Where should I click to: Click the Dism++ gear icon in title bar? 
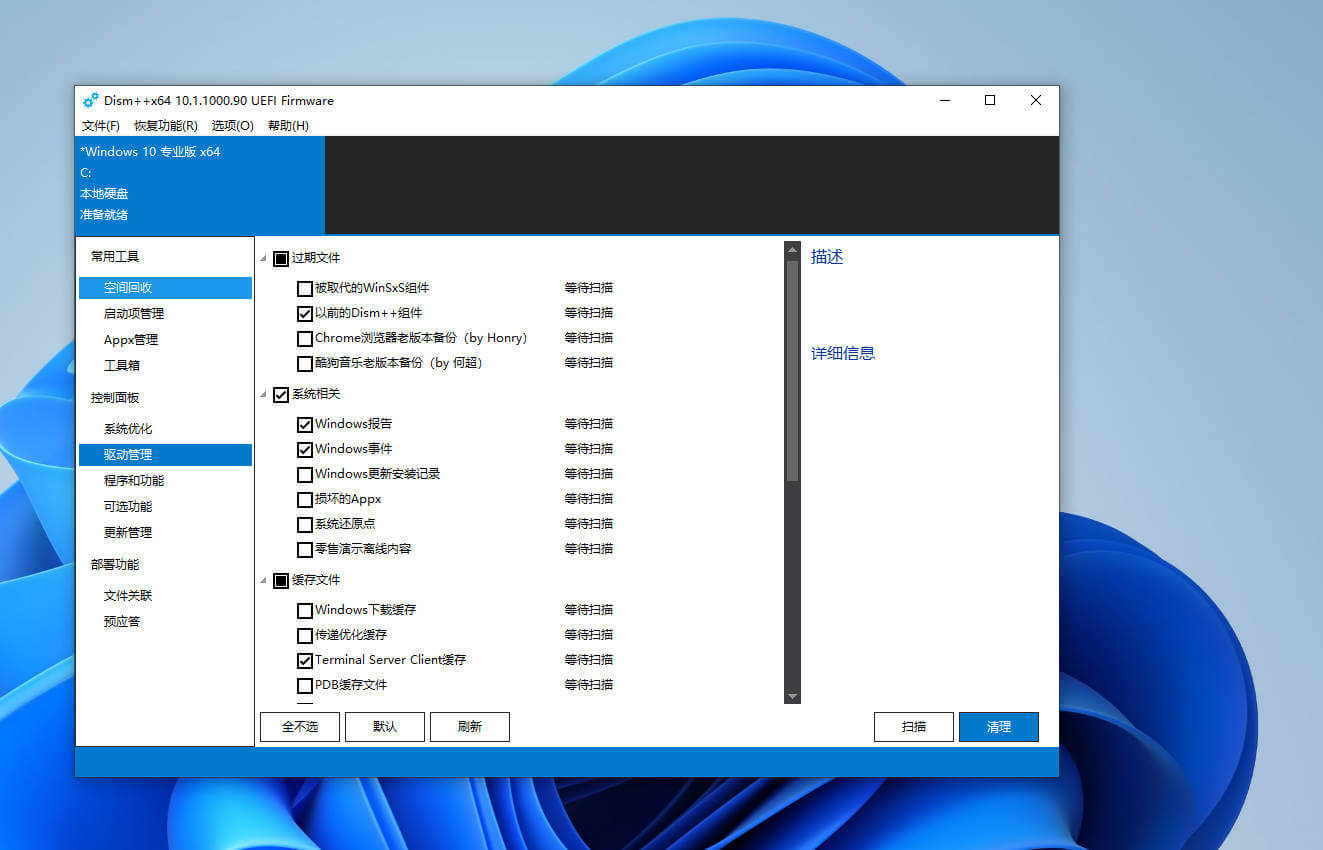coord(91,100)
